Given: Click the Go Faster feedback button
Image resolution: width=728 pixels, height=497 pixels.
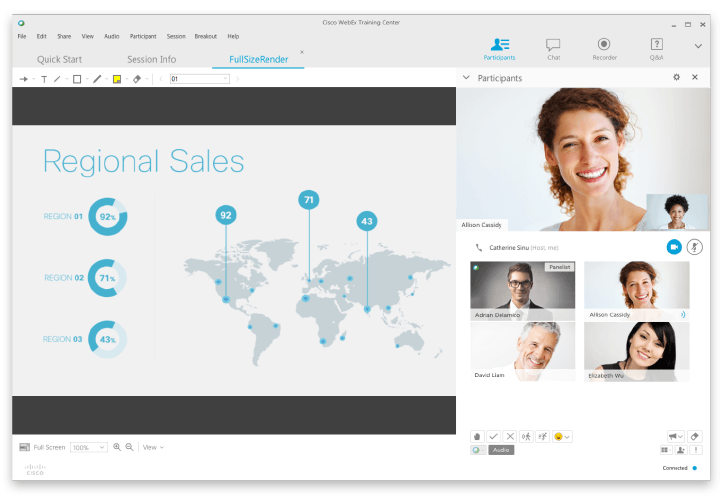Looking at the screenshot, I should (x=542, y=437).
